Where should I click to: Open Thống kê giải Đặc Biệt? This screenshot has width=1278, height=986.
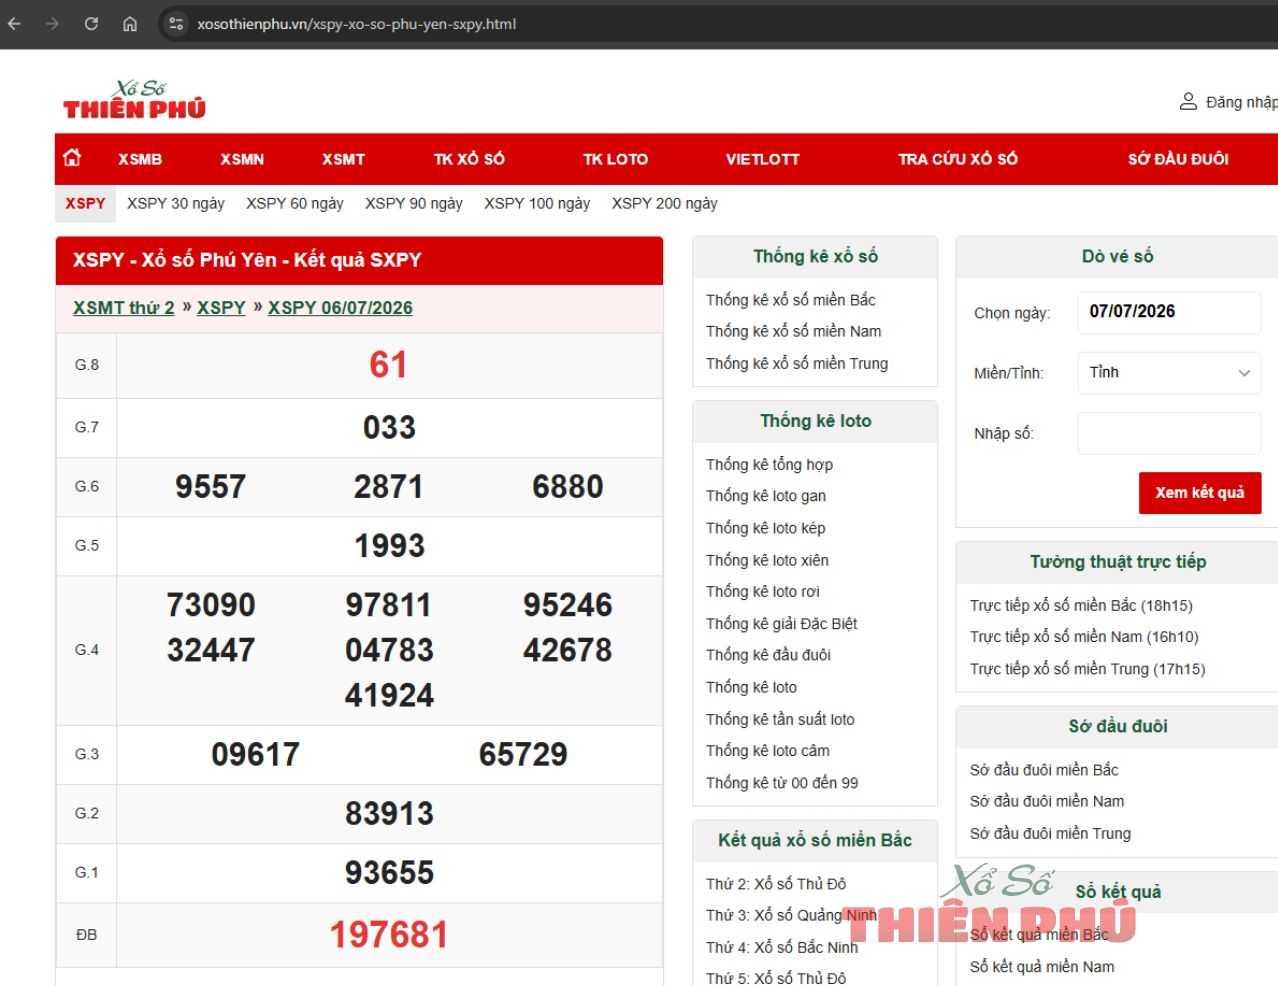coord(782,623)
